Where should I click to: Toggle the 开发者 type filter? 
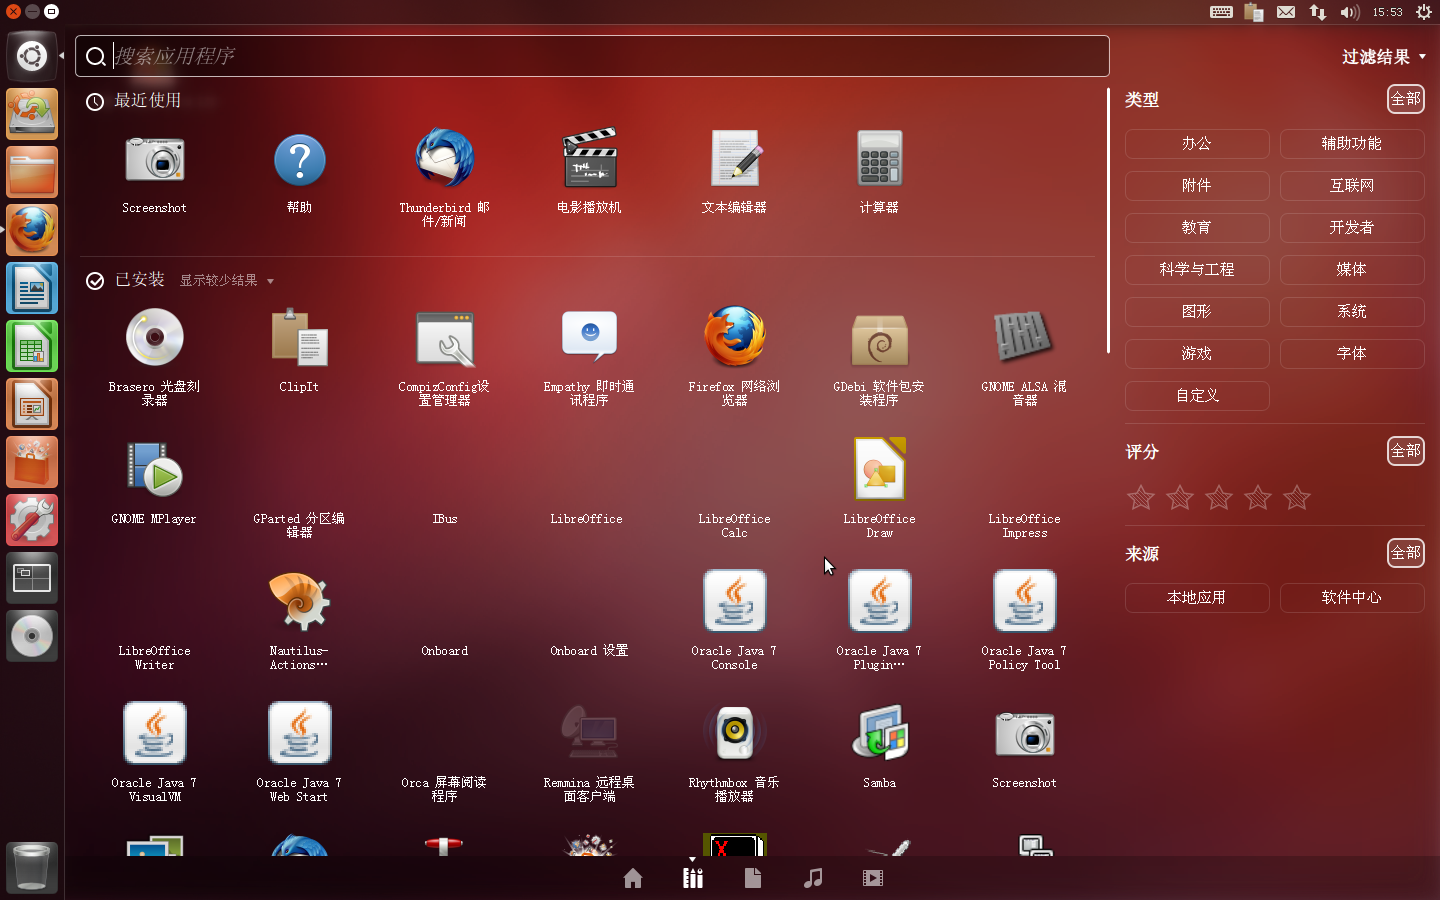pos(1352,228)
